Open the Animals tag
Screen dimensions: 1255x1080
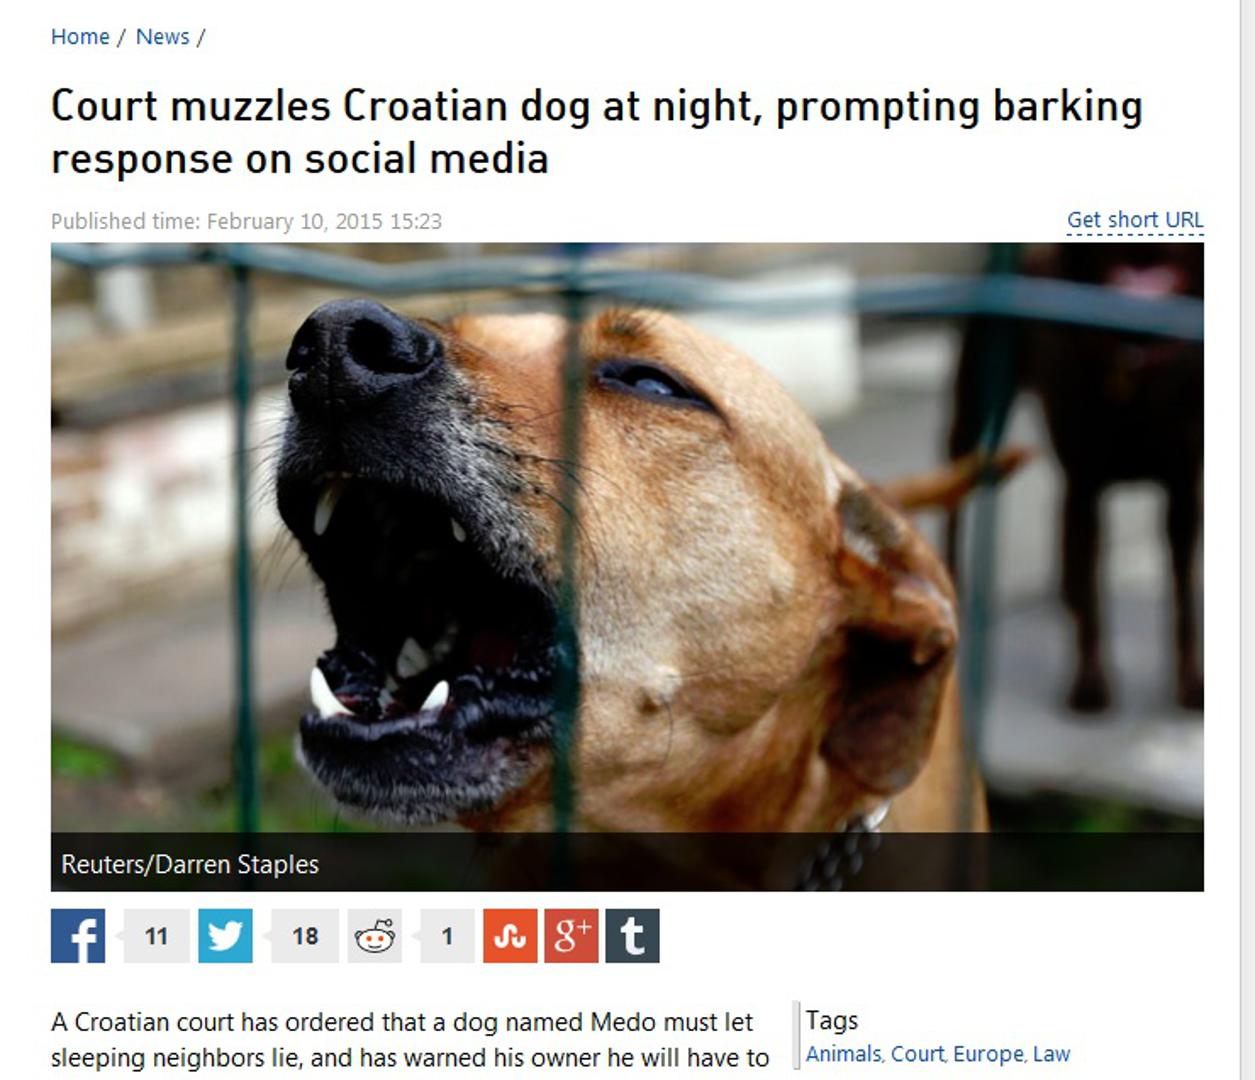click(844, 1054)
